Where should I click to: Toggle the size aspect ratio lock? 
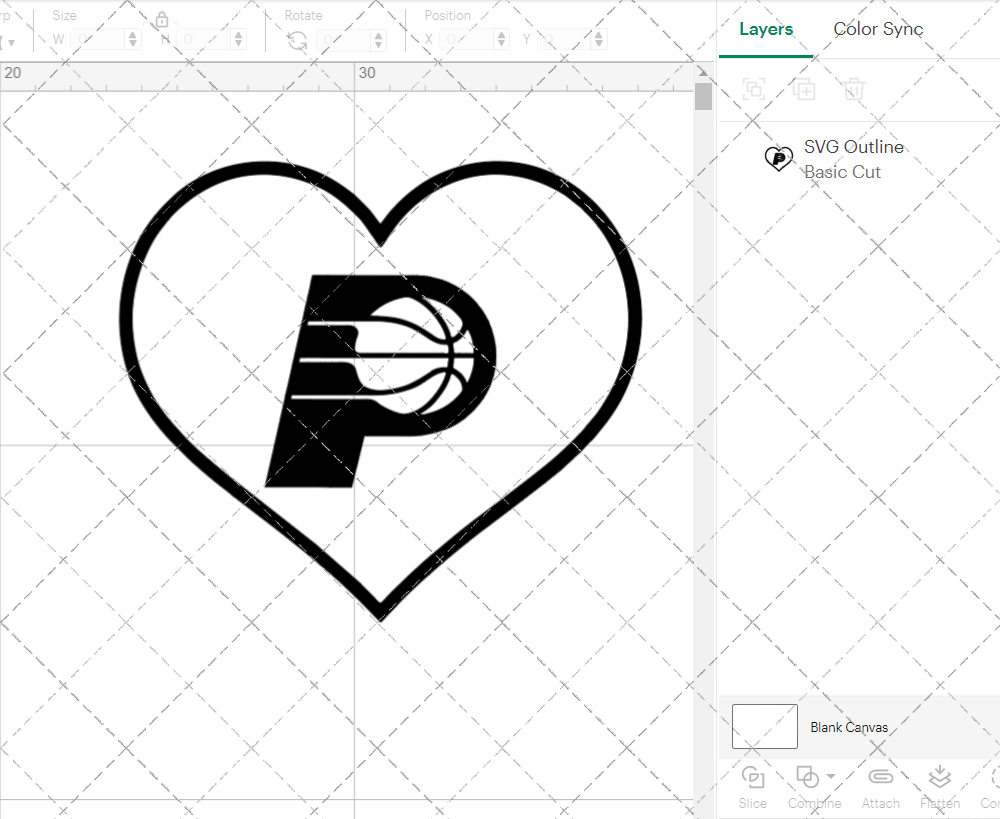162,19
